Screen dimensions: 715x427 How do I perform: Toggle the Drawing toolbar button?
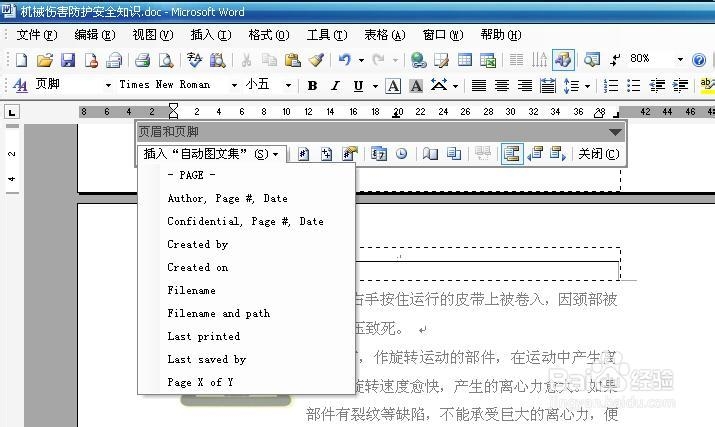pyautogui.click(x=563, y=60)
